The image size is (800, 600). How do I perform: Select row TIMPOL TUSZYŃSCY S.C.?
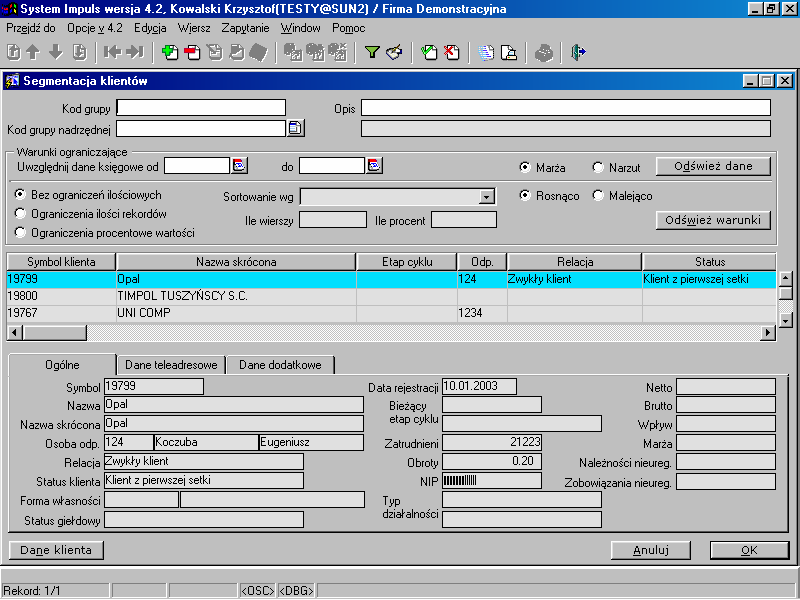coord(391,296)
